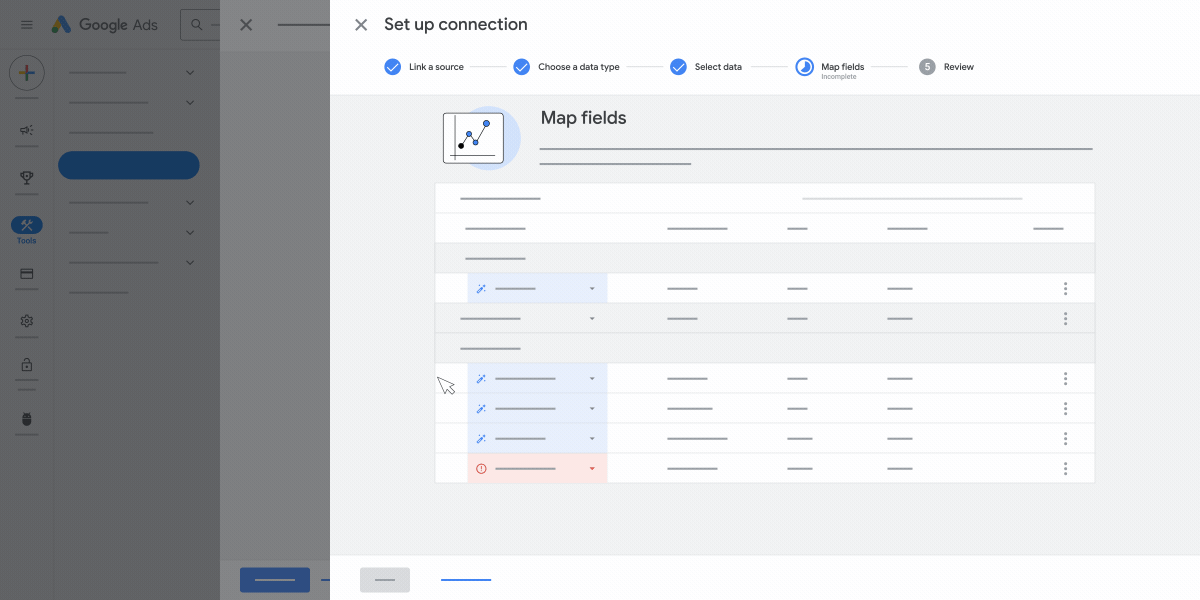Go to the Select data step
Screen dimensions: 1200x600
click(x=706, y=67)
